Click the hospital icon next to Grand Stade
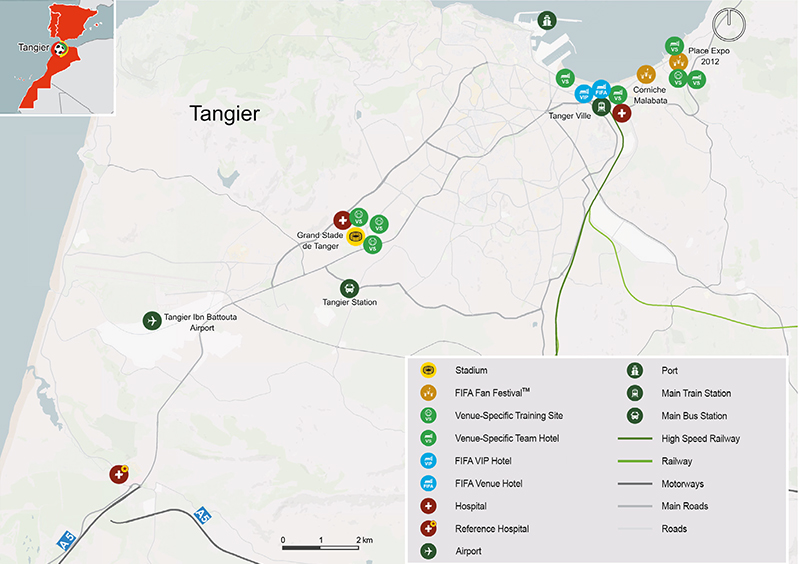800x564 pixels. pos(342,220)
